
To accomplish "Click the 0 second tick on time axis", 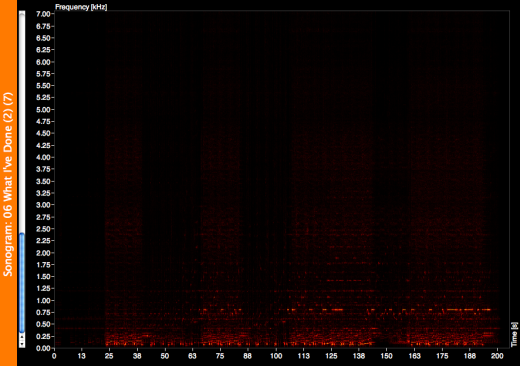I will 54,356.
